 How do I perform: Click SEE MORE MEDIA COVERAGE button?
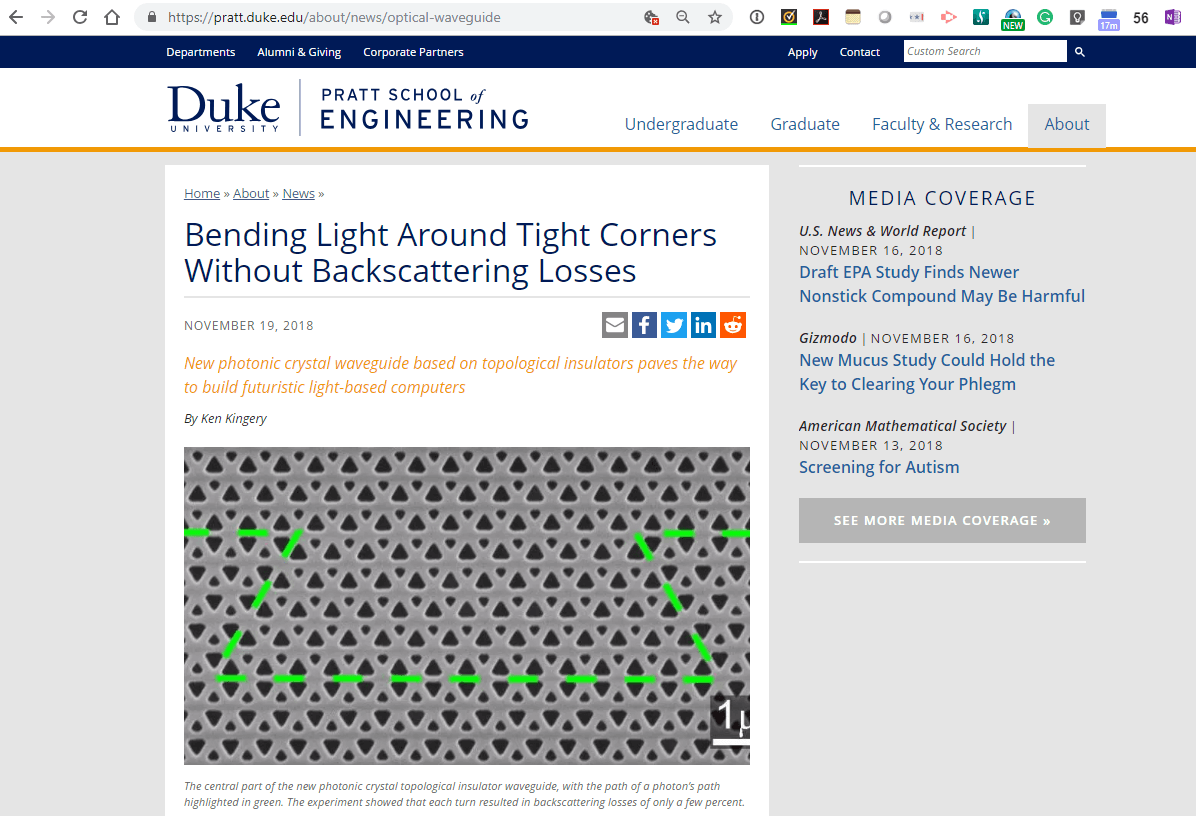(x=941, y=520)
